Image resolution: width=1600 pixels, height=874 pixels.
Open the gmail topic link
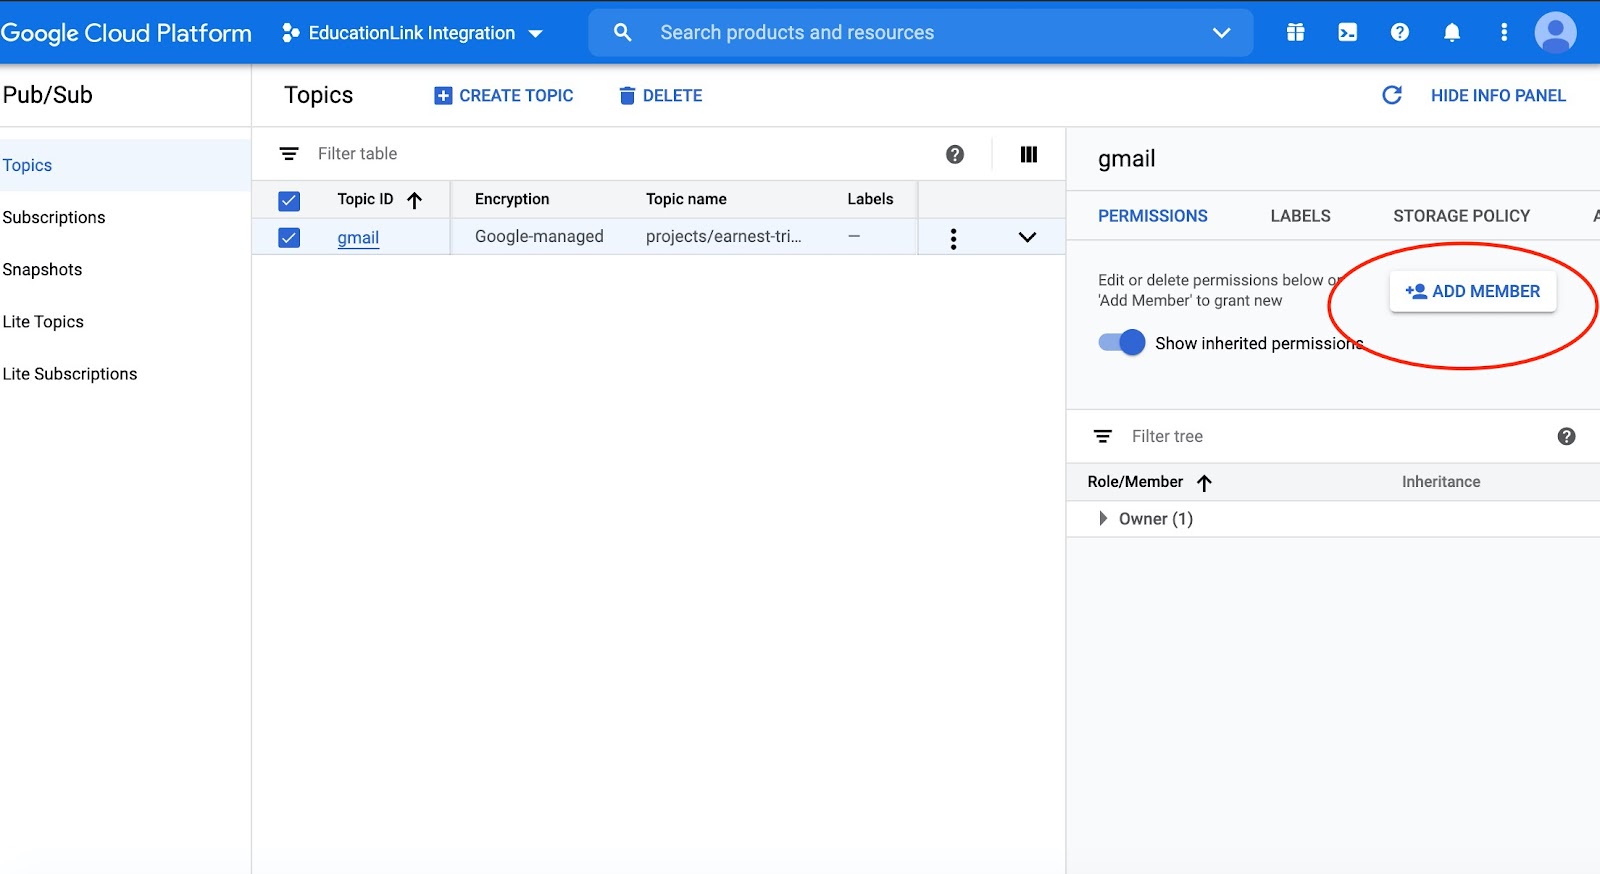coord(358,238)
